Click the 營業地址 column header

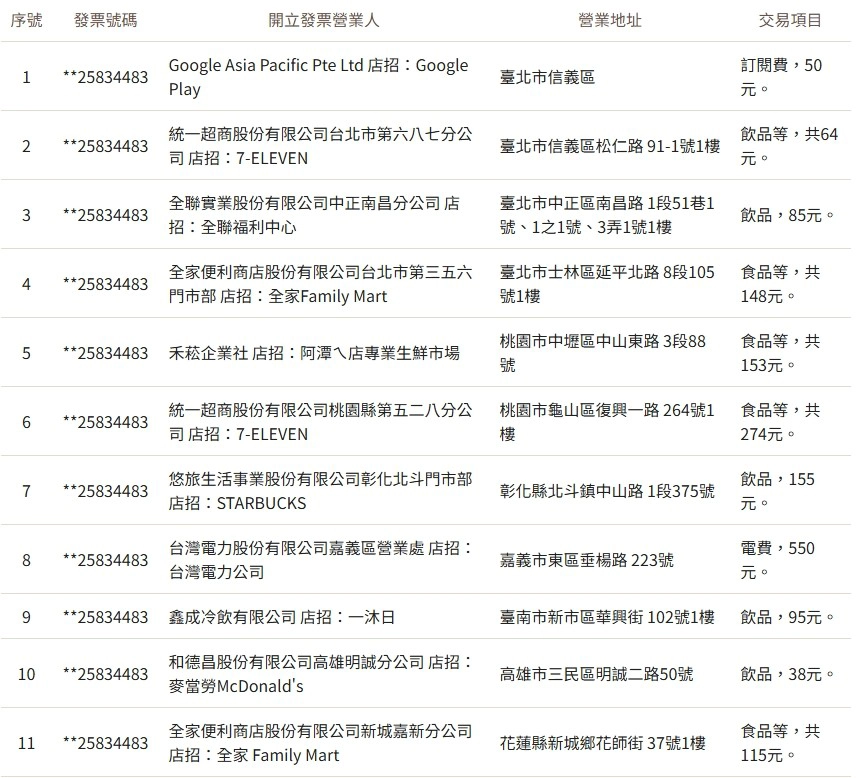pyautogui.click(x=610, y=20)
